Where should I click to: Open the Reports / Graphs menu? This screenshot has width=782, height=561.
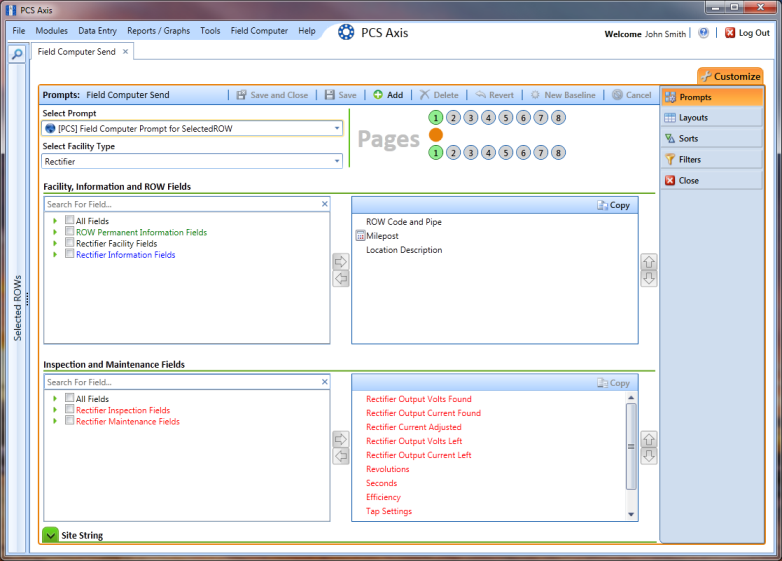pyautogui.click(x=159, y=31)
